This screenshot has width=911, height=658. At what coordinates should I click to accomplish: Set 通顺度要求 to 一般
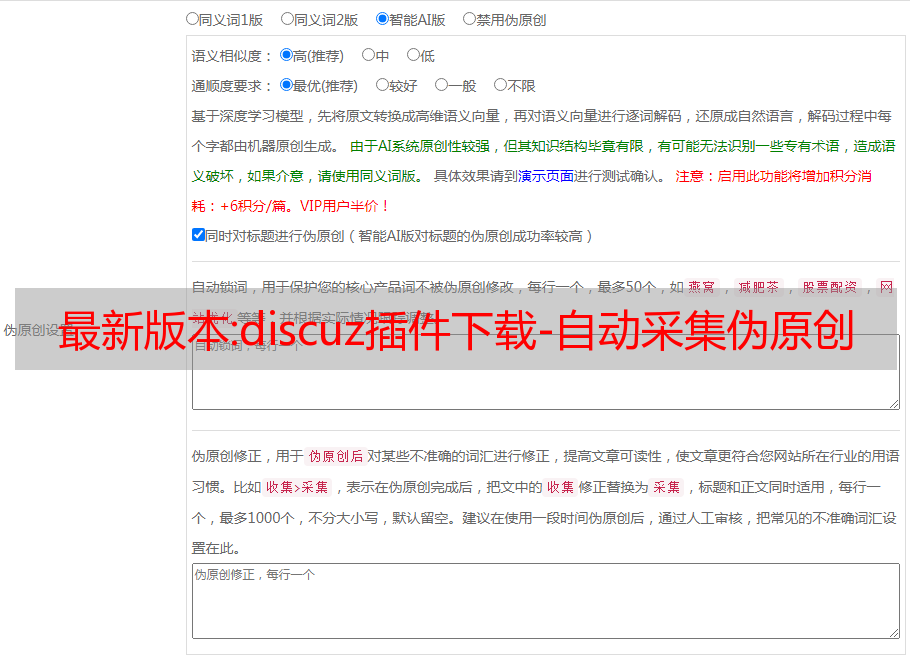coord(442,85)
